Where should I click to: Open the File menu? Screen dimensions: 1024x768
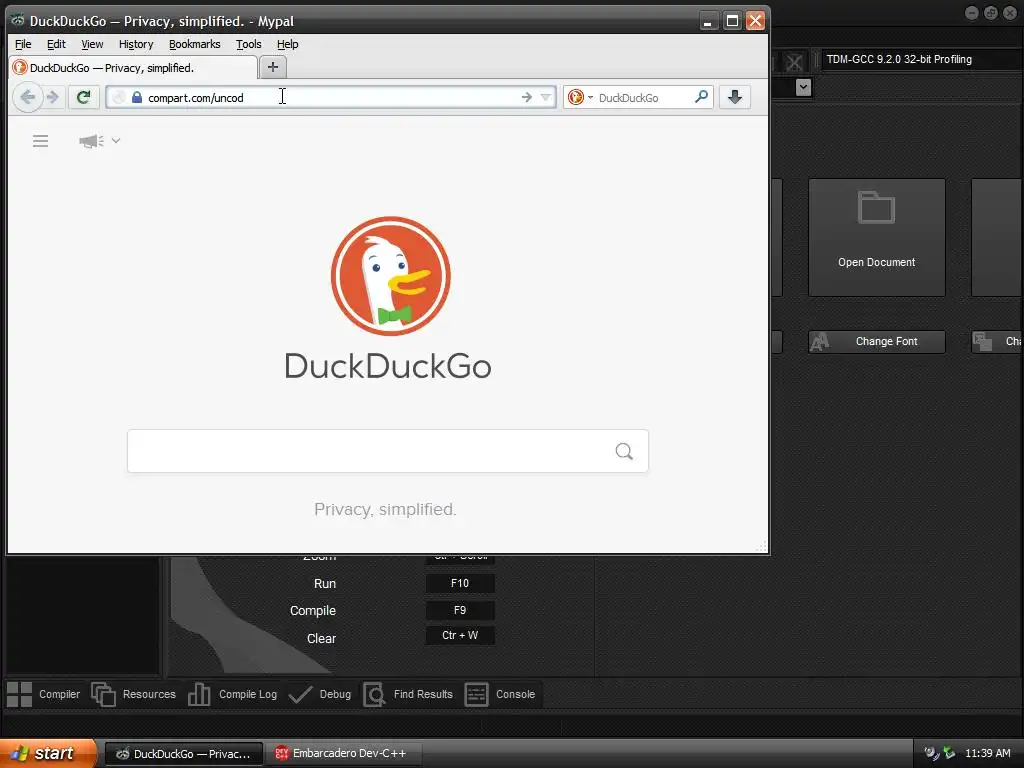23,44
